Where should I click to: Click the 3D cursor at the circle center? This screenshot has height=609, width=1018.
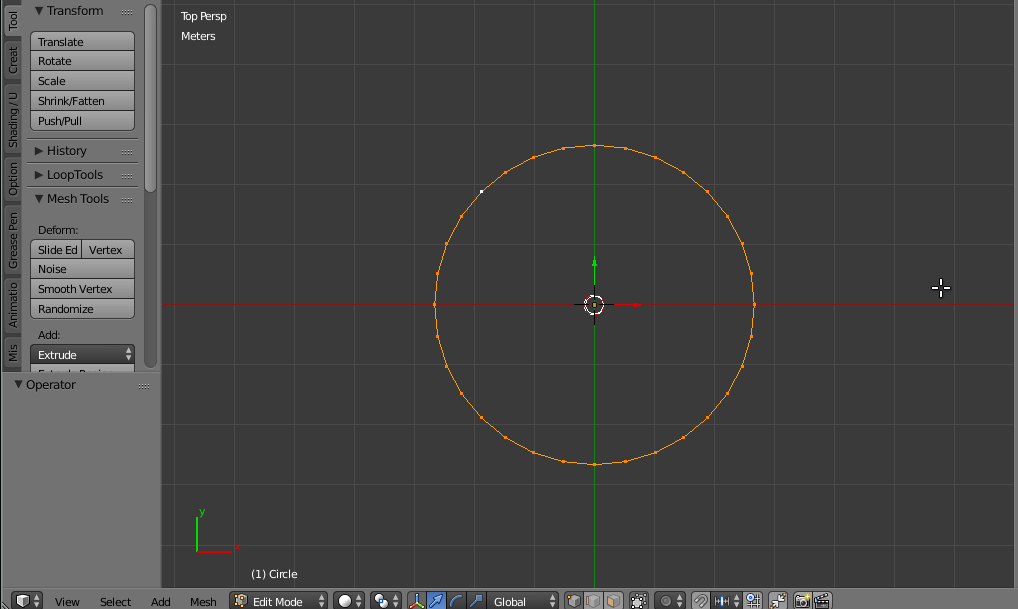pyautogui.click(x=594, y=304)
